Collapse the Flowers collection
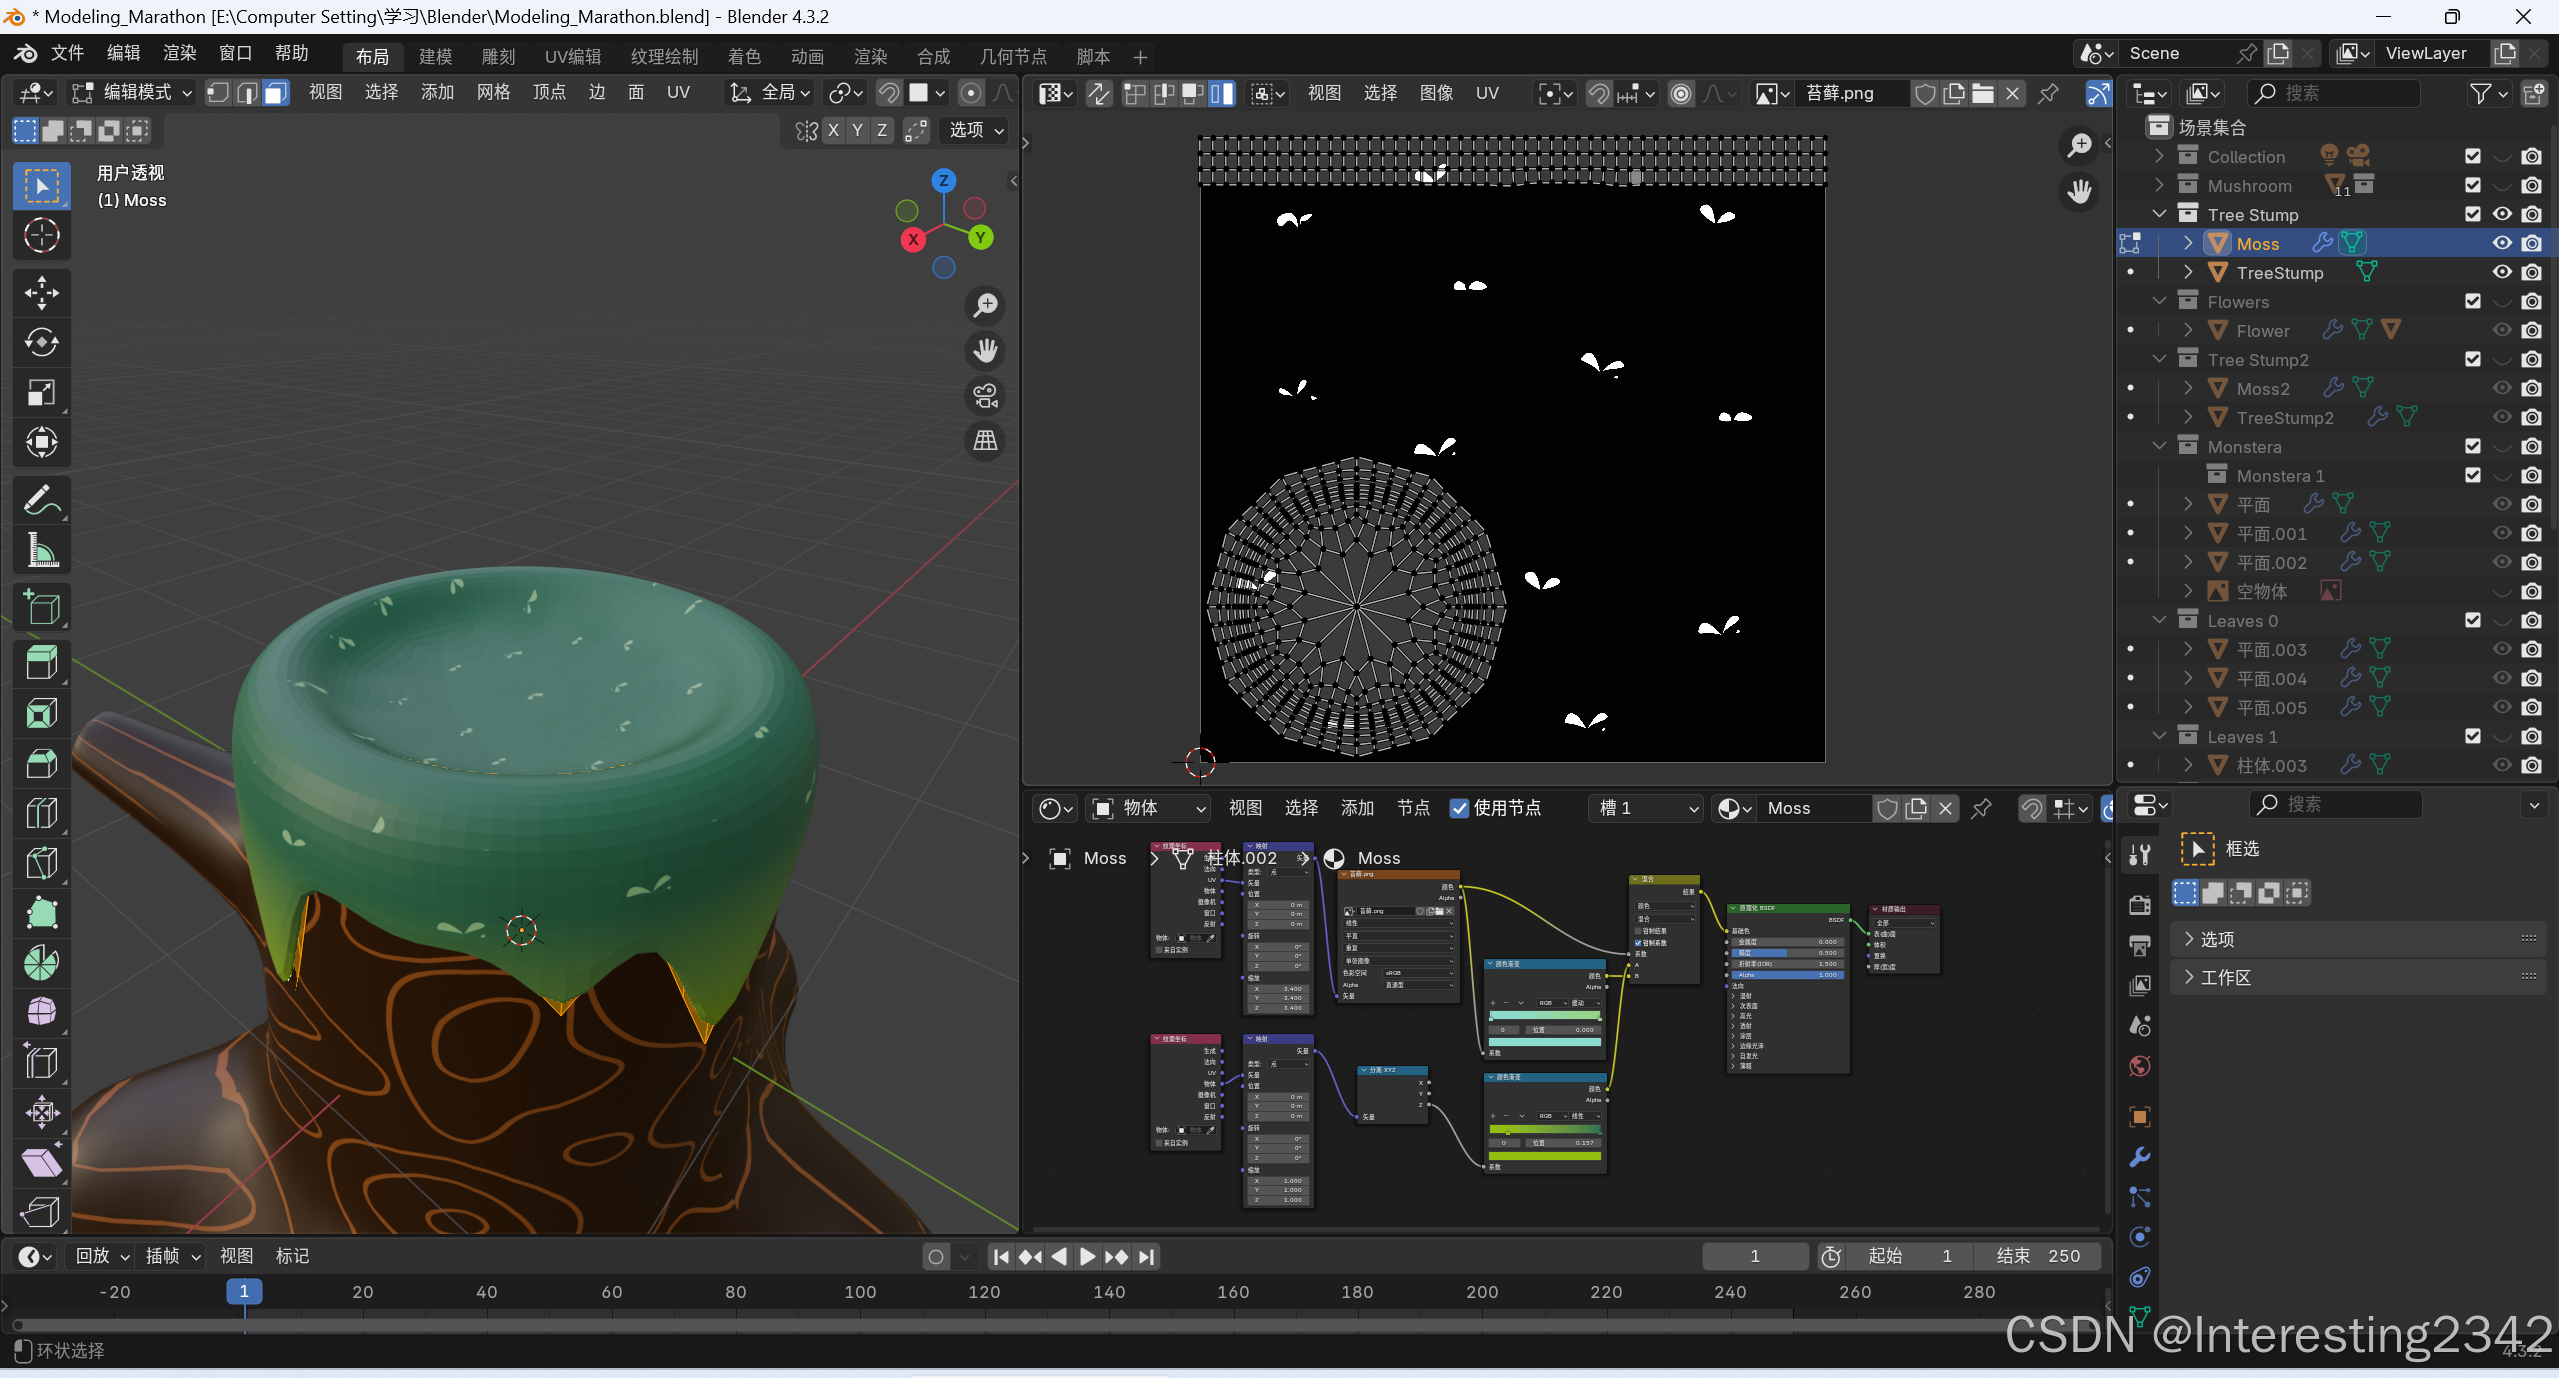 2160,301
